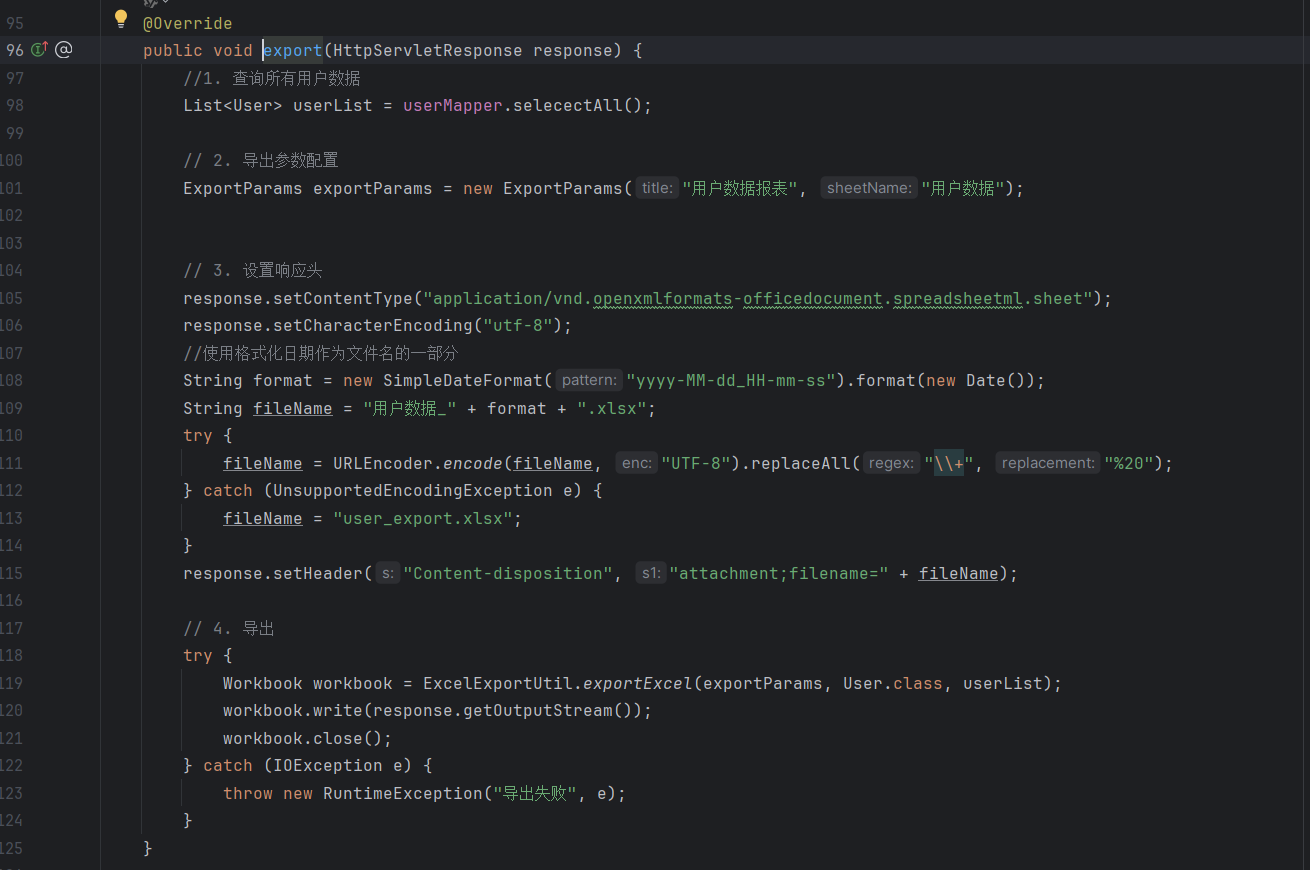Click the exportExcel call on line 119
The height and width of the screenshot is (870, 1310).
(637, 683)
